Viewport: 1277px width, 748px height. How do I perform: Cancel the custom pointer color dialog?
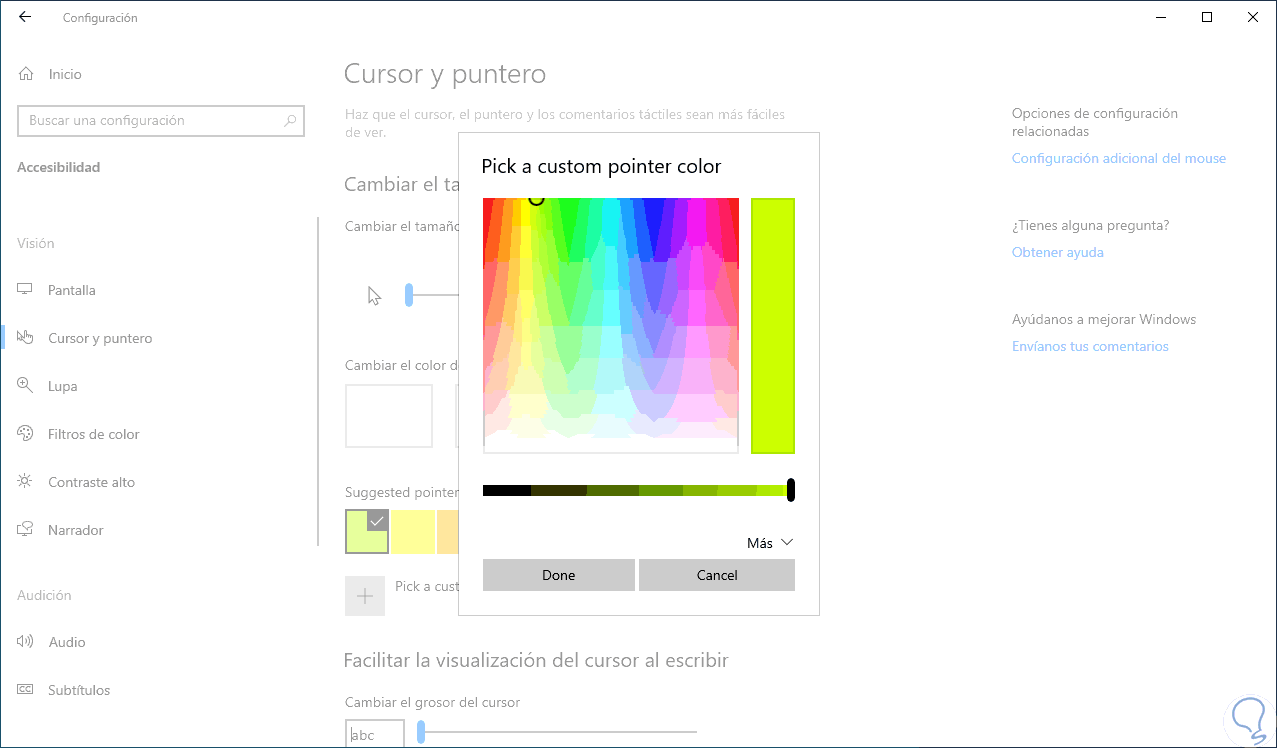(x=716, y=575)
